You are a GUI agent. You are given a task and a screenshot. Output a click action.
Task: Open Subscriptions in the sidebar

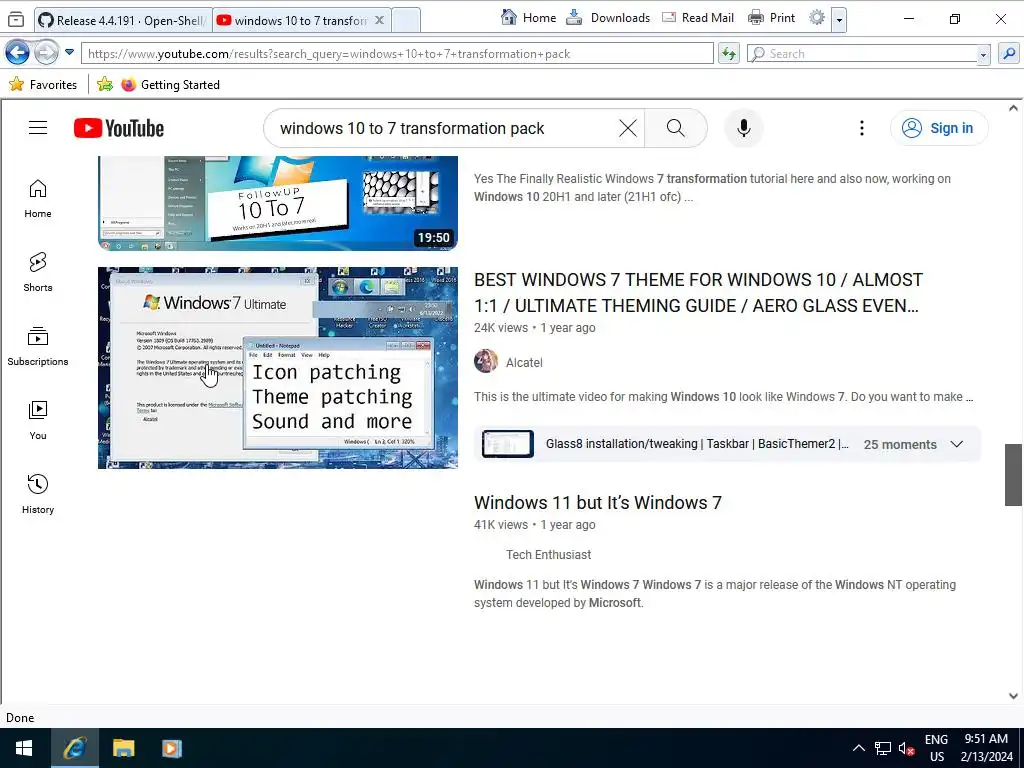coord(38,346)
